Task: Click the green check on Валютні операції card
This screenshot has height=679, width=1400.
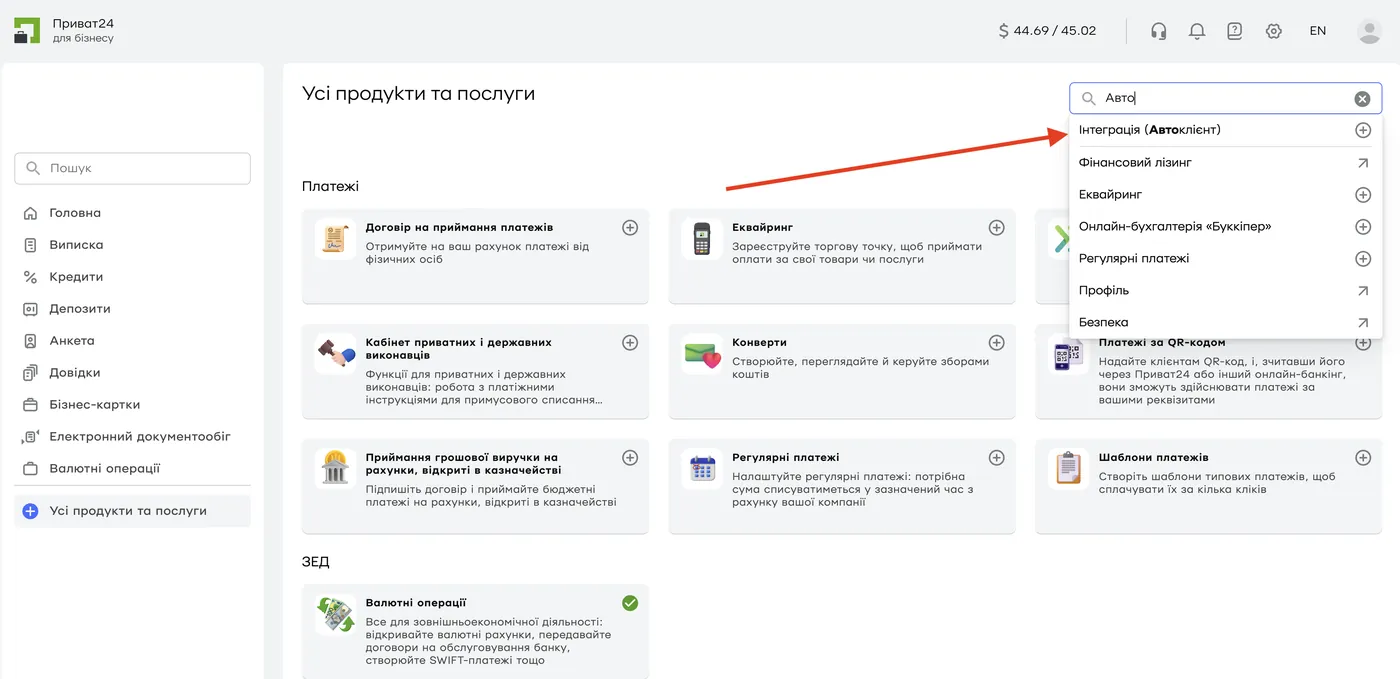Action: [x=630, y=603]
